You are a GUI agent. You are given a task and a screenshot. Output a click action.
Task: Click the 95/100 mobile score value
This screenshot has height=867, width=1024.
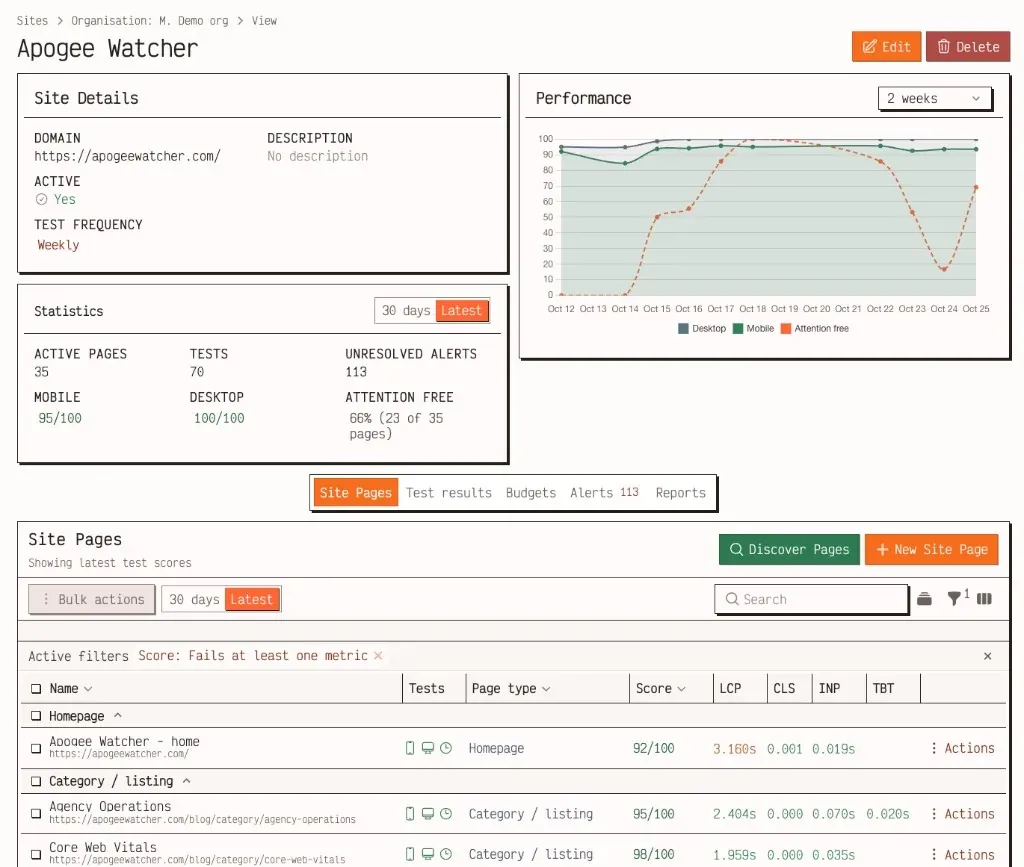pyautogui.click(x=59, y=418)
